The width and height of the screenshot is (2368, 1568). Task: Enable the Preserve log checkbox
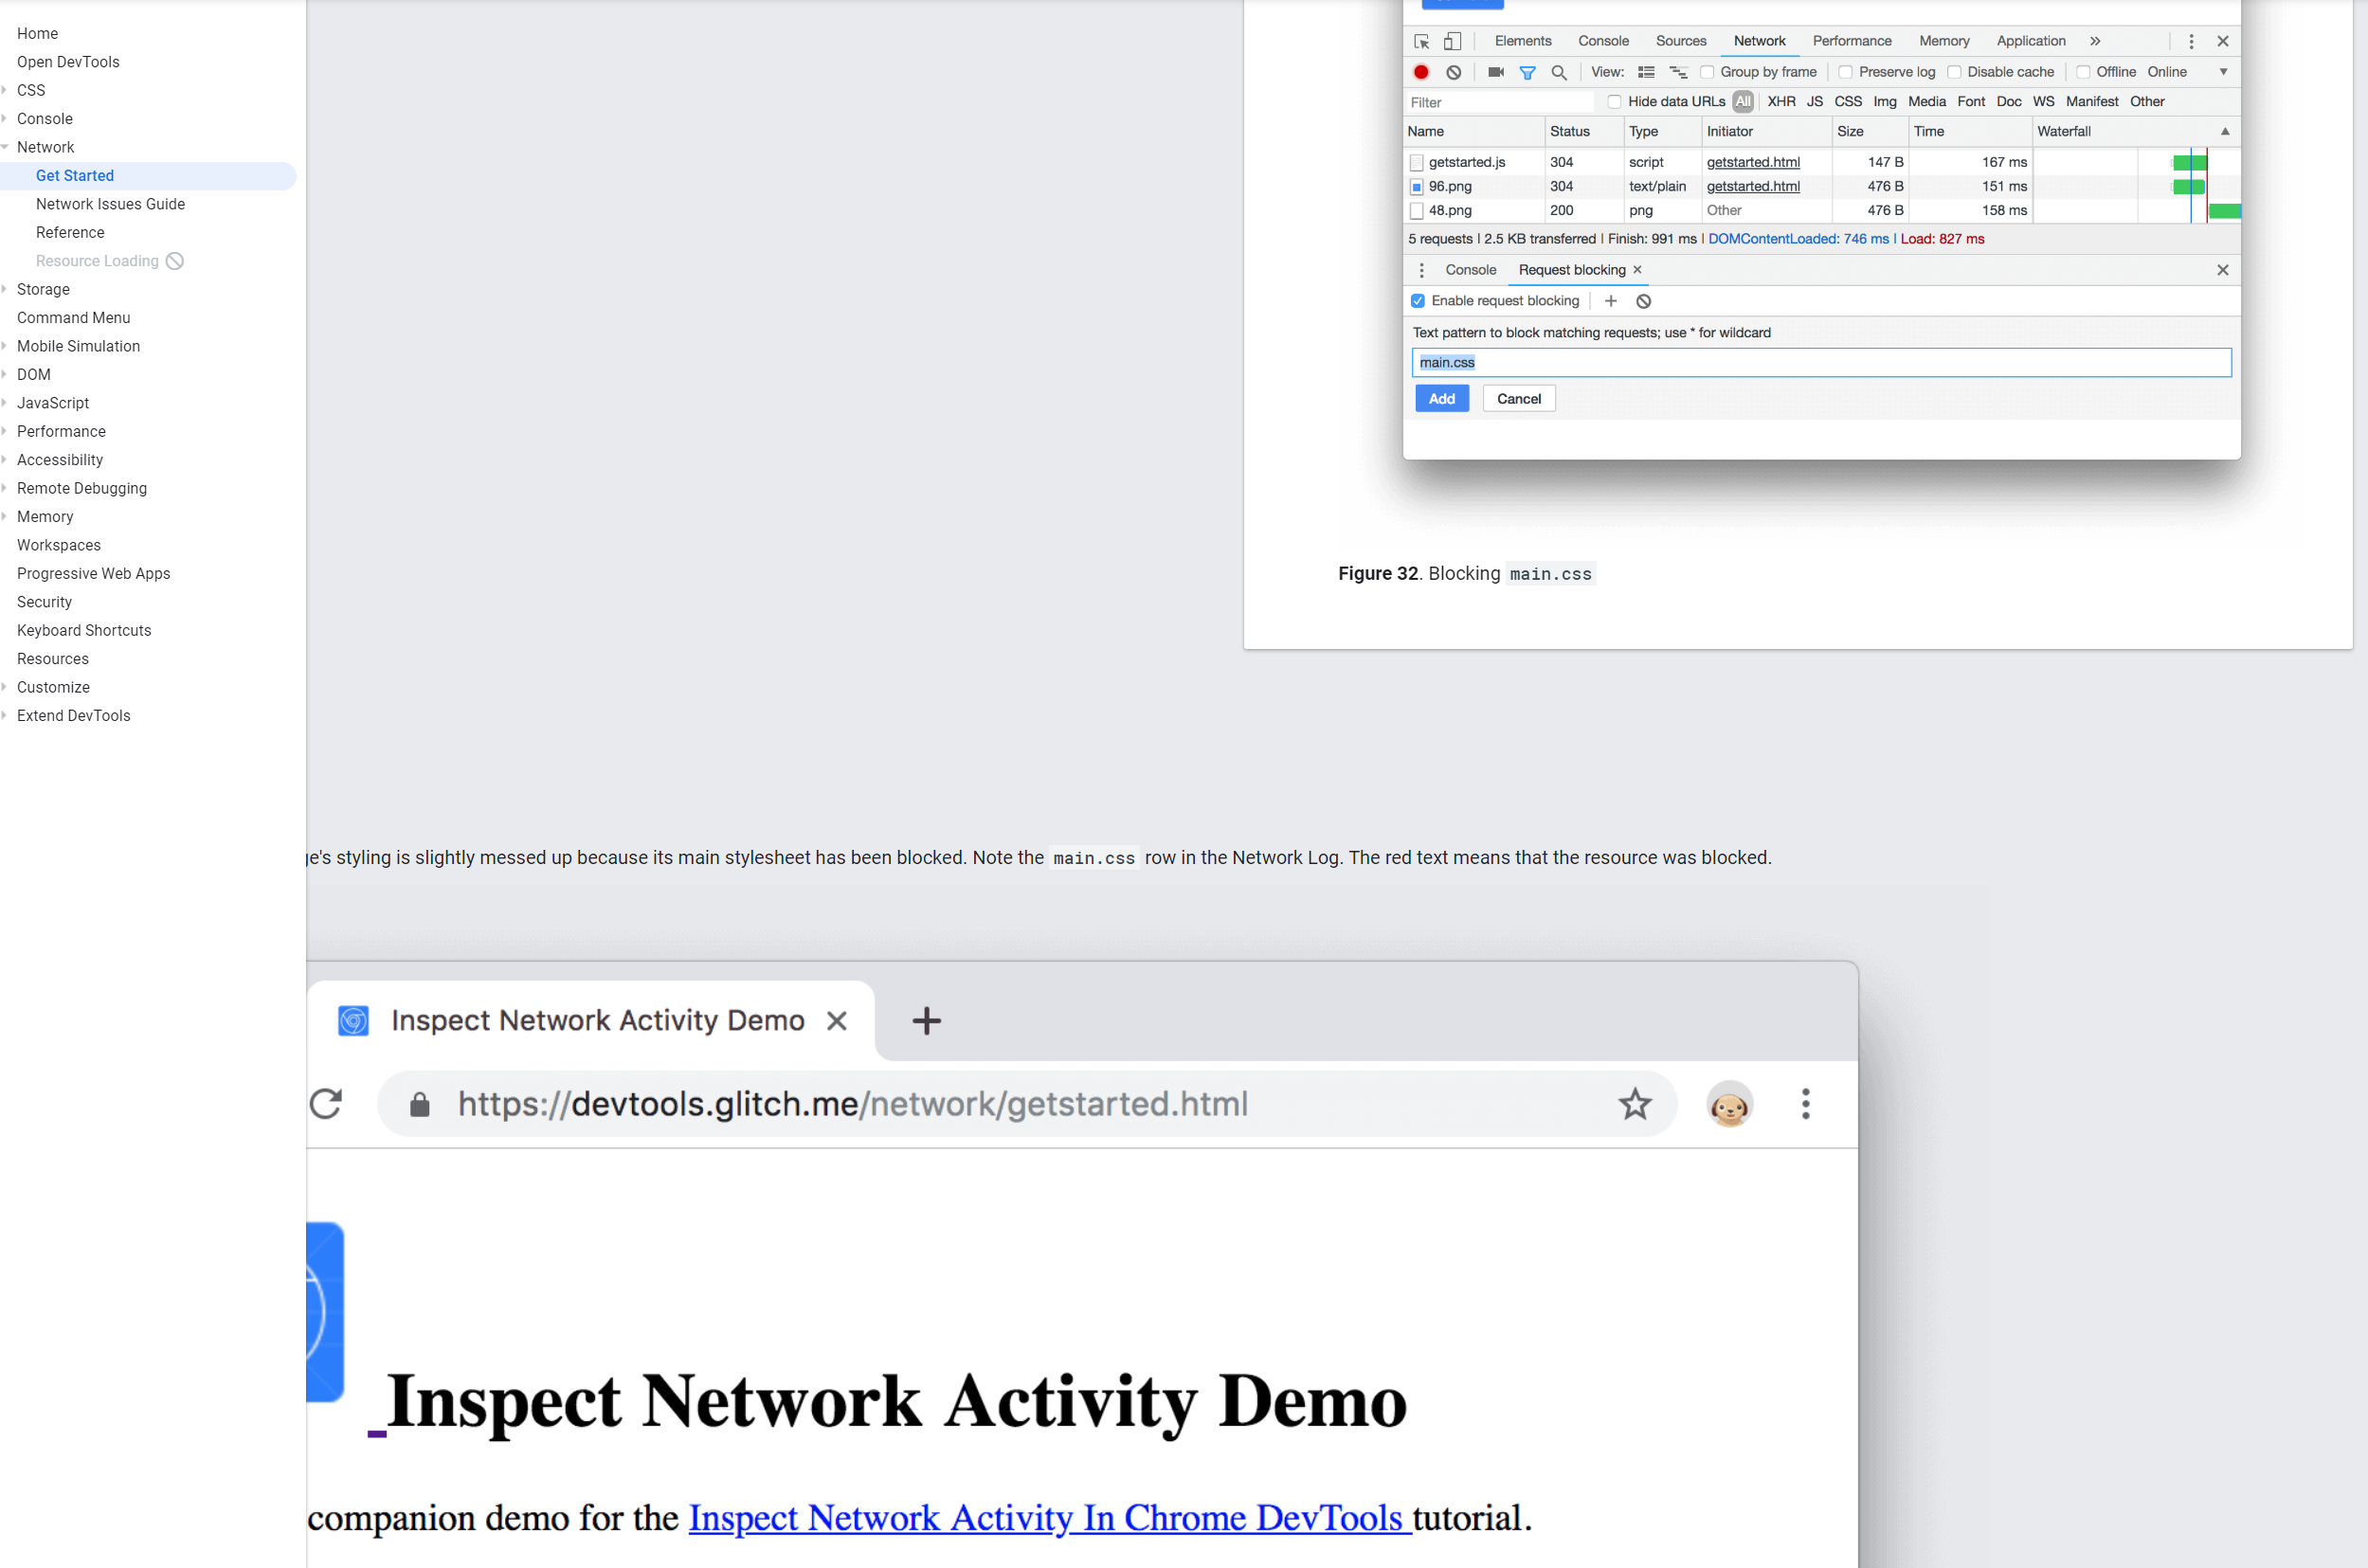(x=1847, y=72)
